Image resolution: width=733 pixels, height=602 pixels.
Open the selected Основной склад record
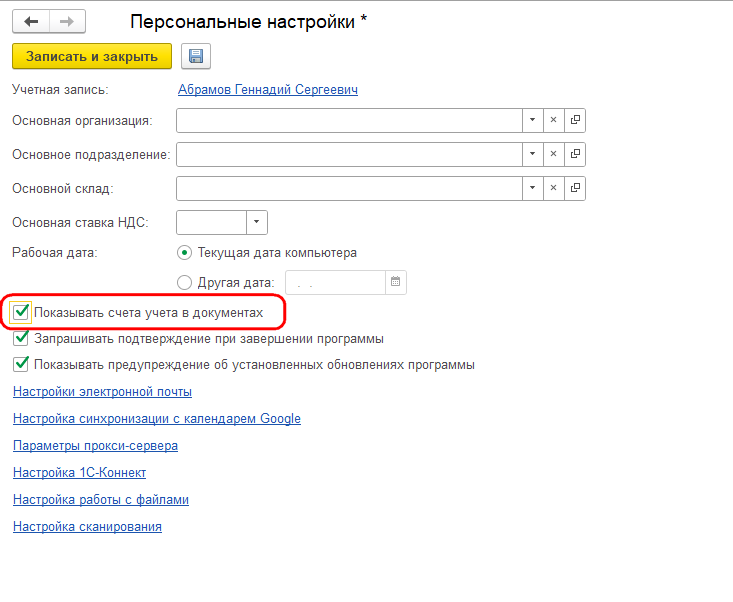(575, 188)
